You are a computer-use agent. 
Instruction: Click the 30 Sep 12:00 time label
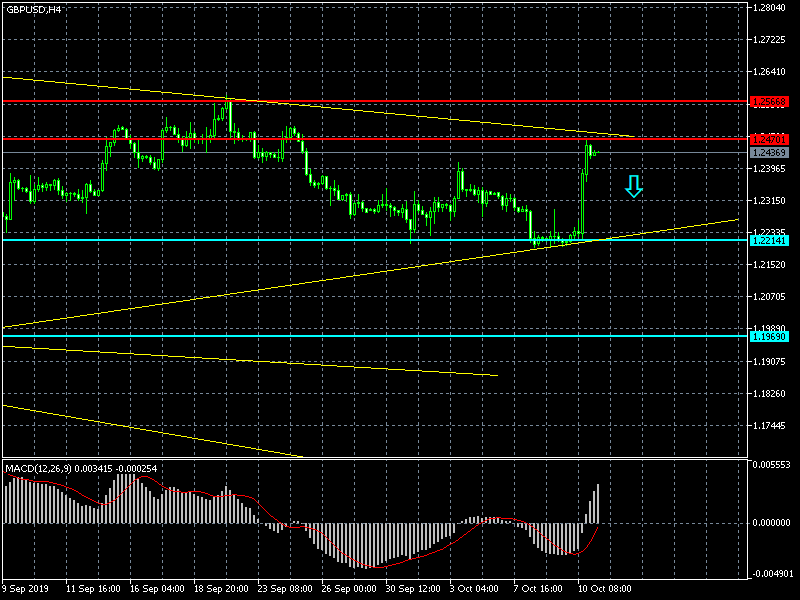click(413, 588)
